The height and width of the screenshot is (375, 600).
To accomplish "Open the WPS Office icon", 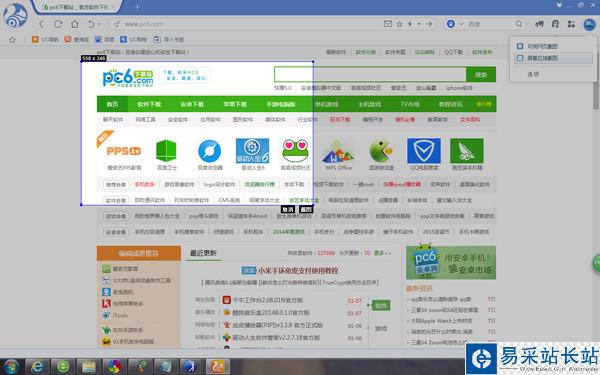I will tap(338, 152).
